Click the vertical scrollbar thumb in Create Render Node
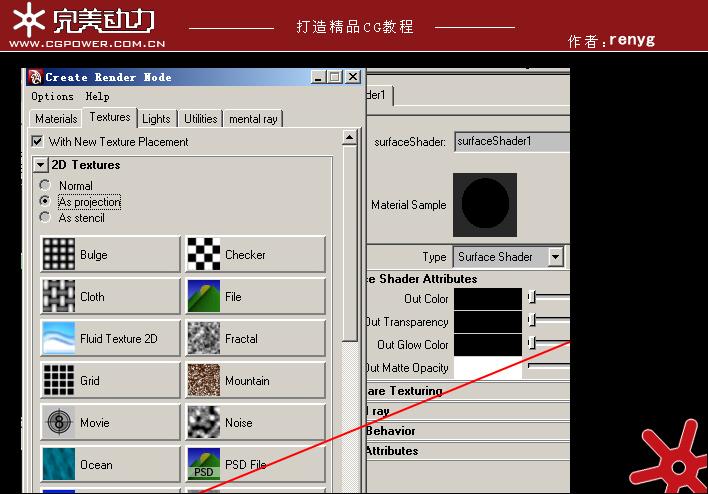 click(x=349, y=243)
